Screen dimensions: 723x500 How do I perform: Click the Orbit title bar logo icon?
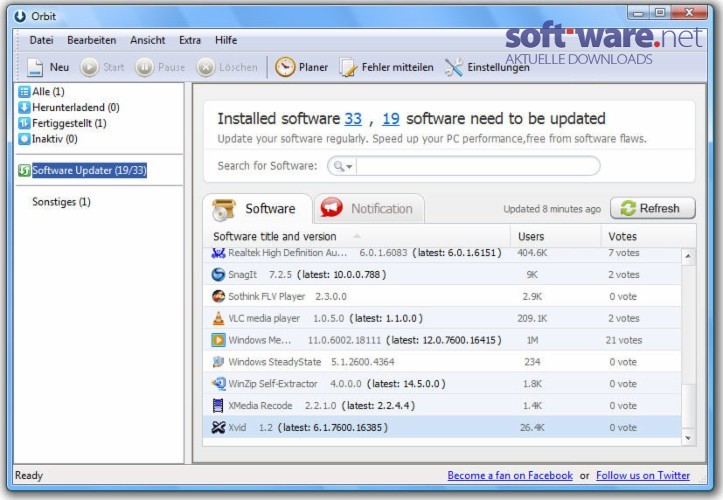tap(20, 16)
